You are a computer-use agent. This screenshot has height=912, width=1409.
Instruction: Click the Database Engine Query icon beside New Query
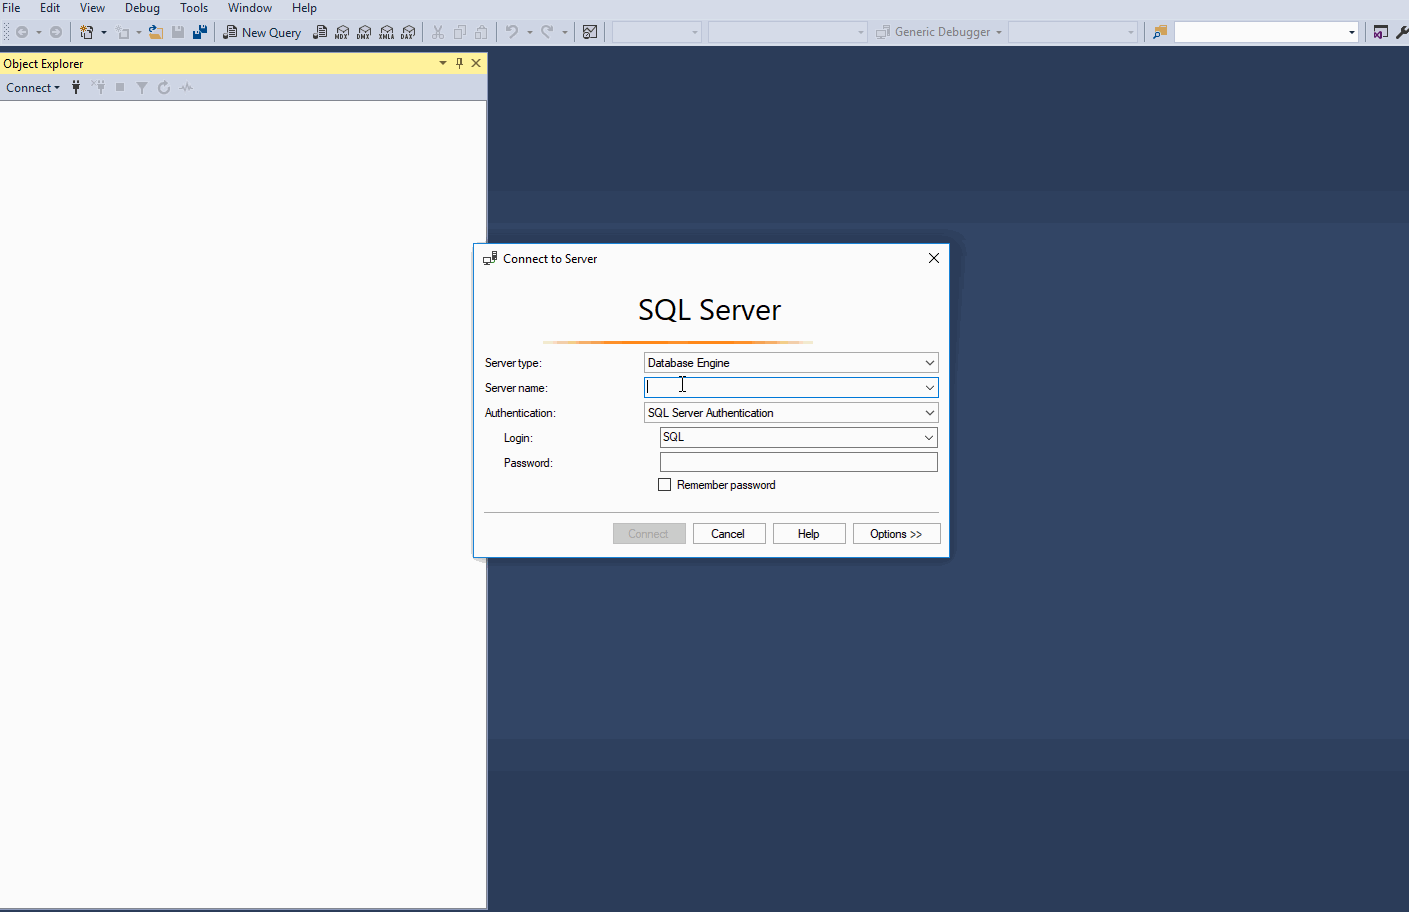pyautogui.click(x=320, y=32)
